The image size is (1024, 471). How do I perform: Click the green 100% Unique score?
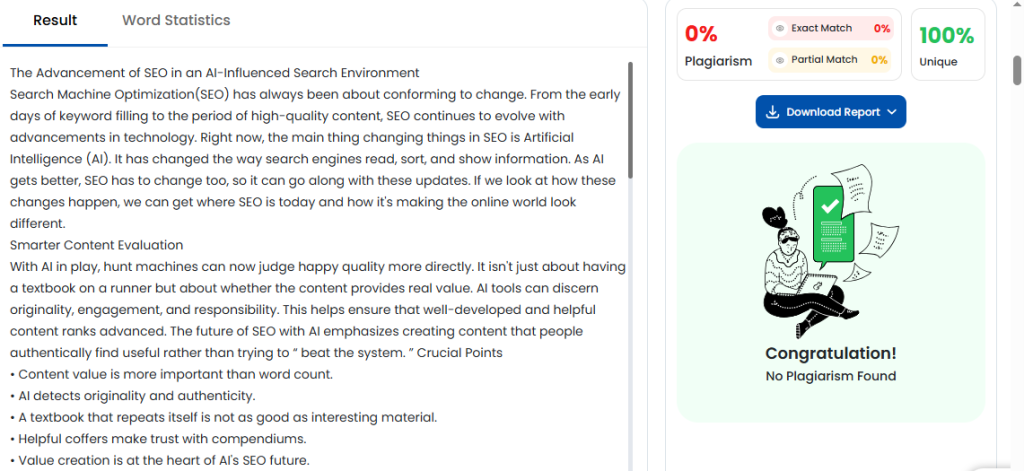(x=946, y=36)
